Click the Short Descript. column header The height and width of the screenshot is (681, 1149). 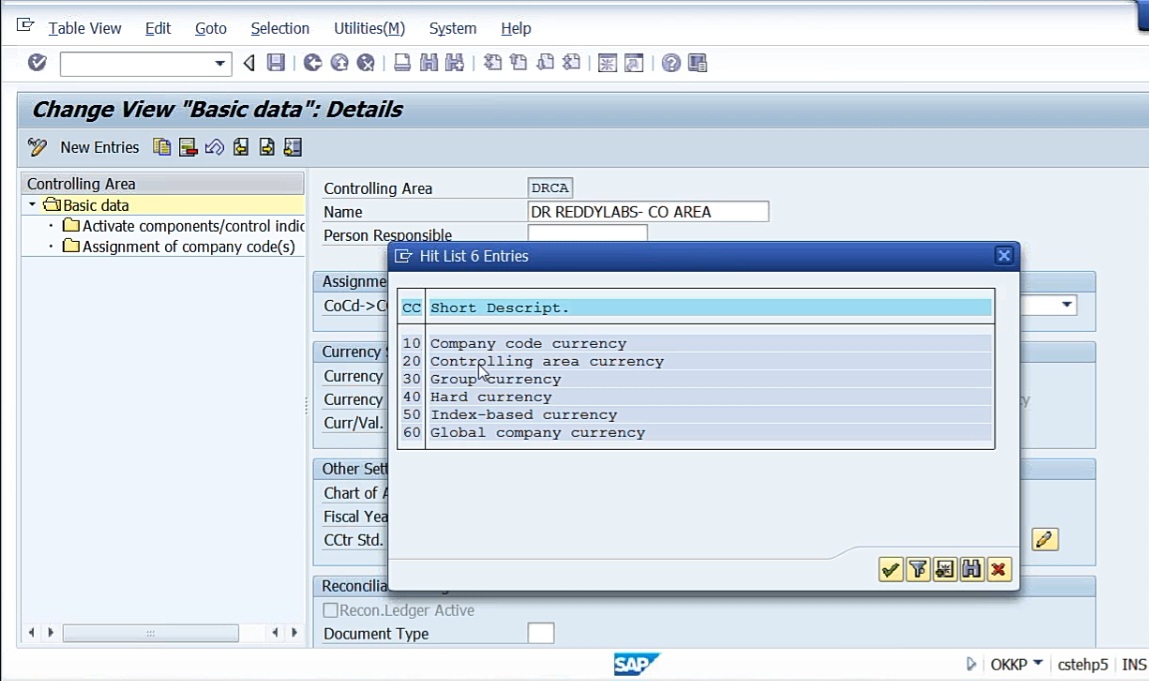coord(709,308)
